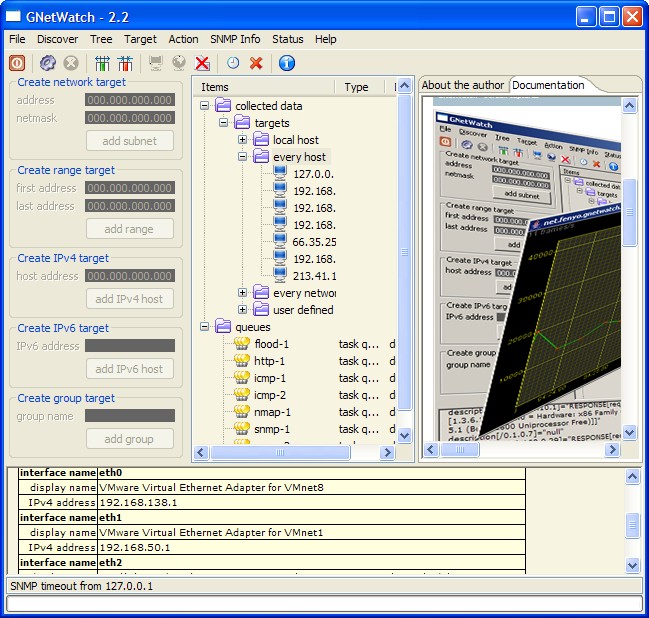Expand the user defined tree node
Viewport: 649px width, 618px height.
pos(243,310)
